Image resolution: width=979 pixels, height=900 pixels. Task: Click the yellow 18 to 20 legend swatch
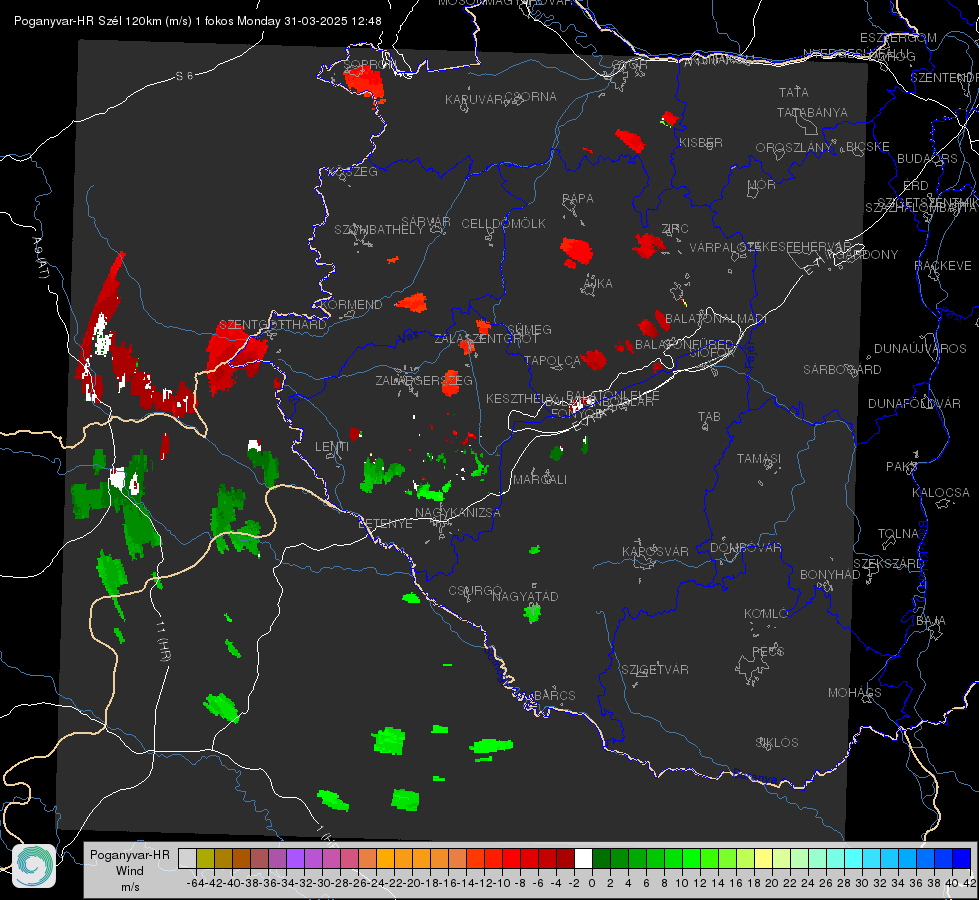[x=764, y=858]
